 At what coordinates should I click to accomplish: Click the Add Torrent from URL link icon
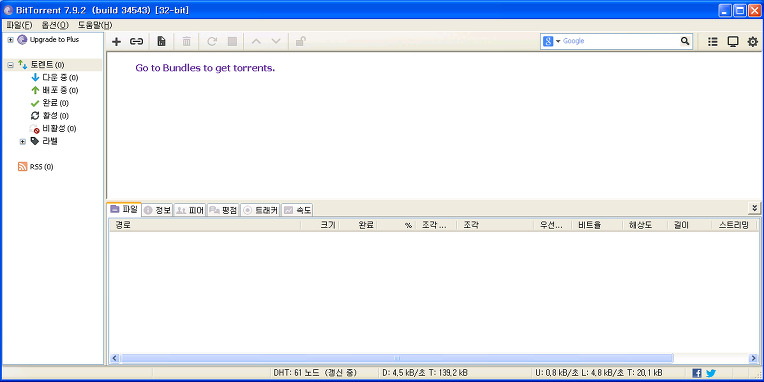136,42
